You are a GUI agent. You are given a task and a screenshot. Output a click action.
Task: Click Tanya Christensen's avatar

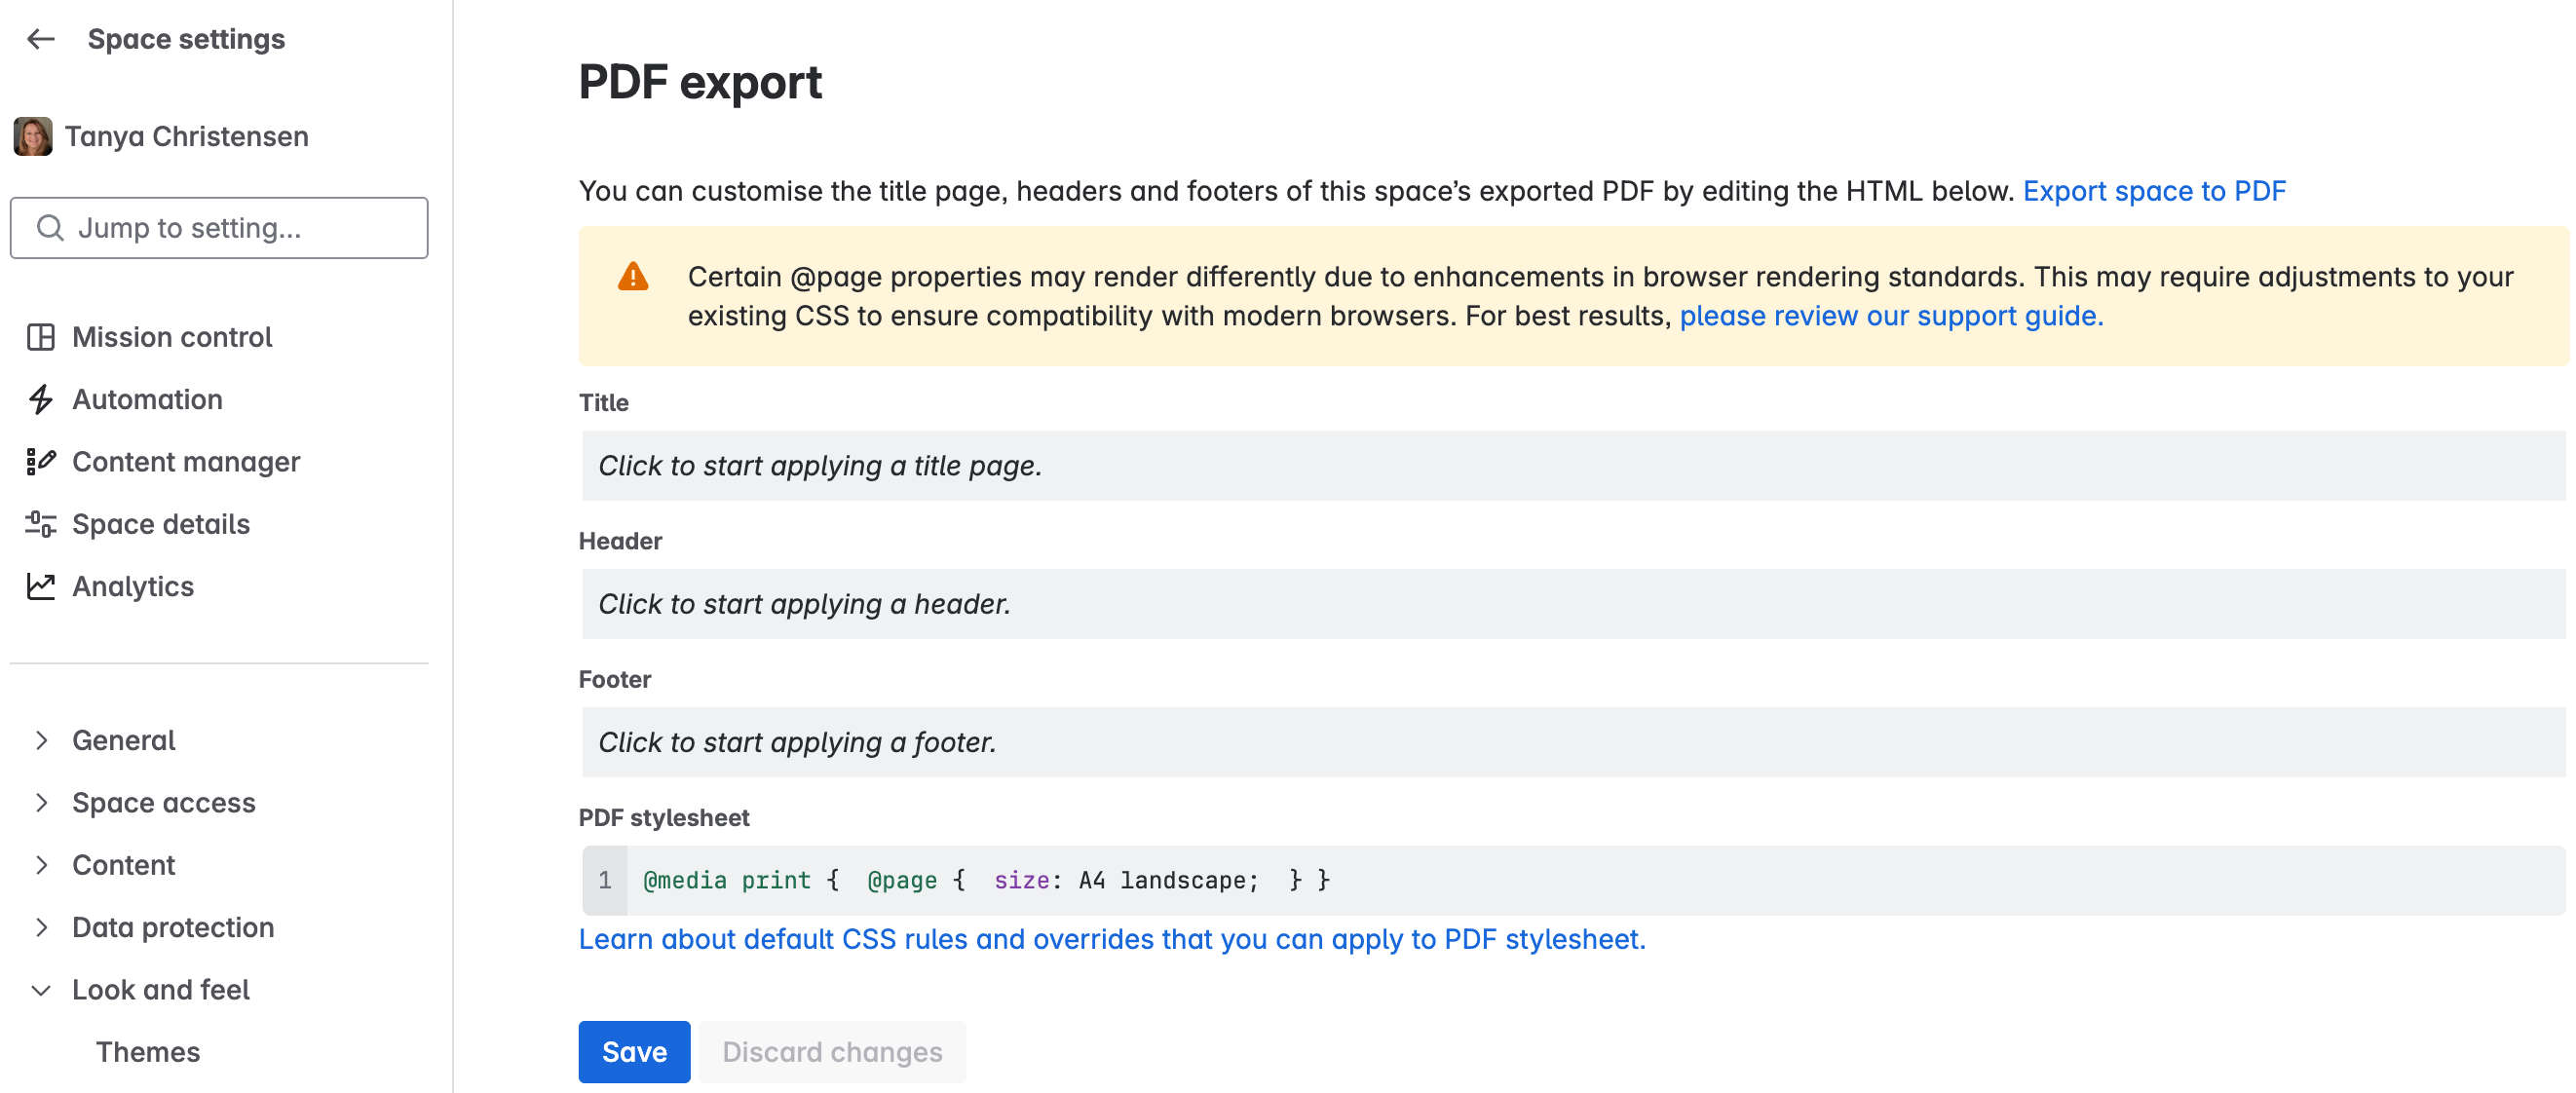tap(32, 135)
